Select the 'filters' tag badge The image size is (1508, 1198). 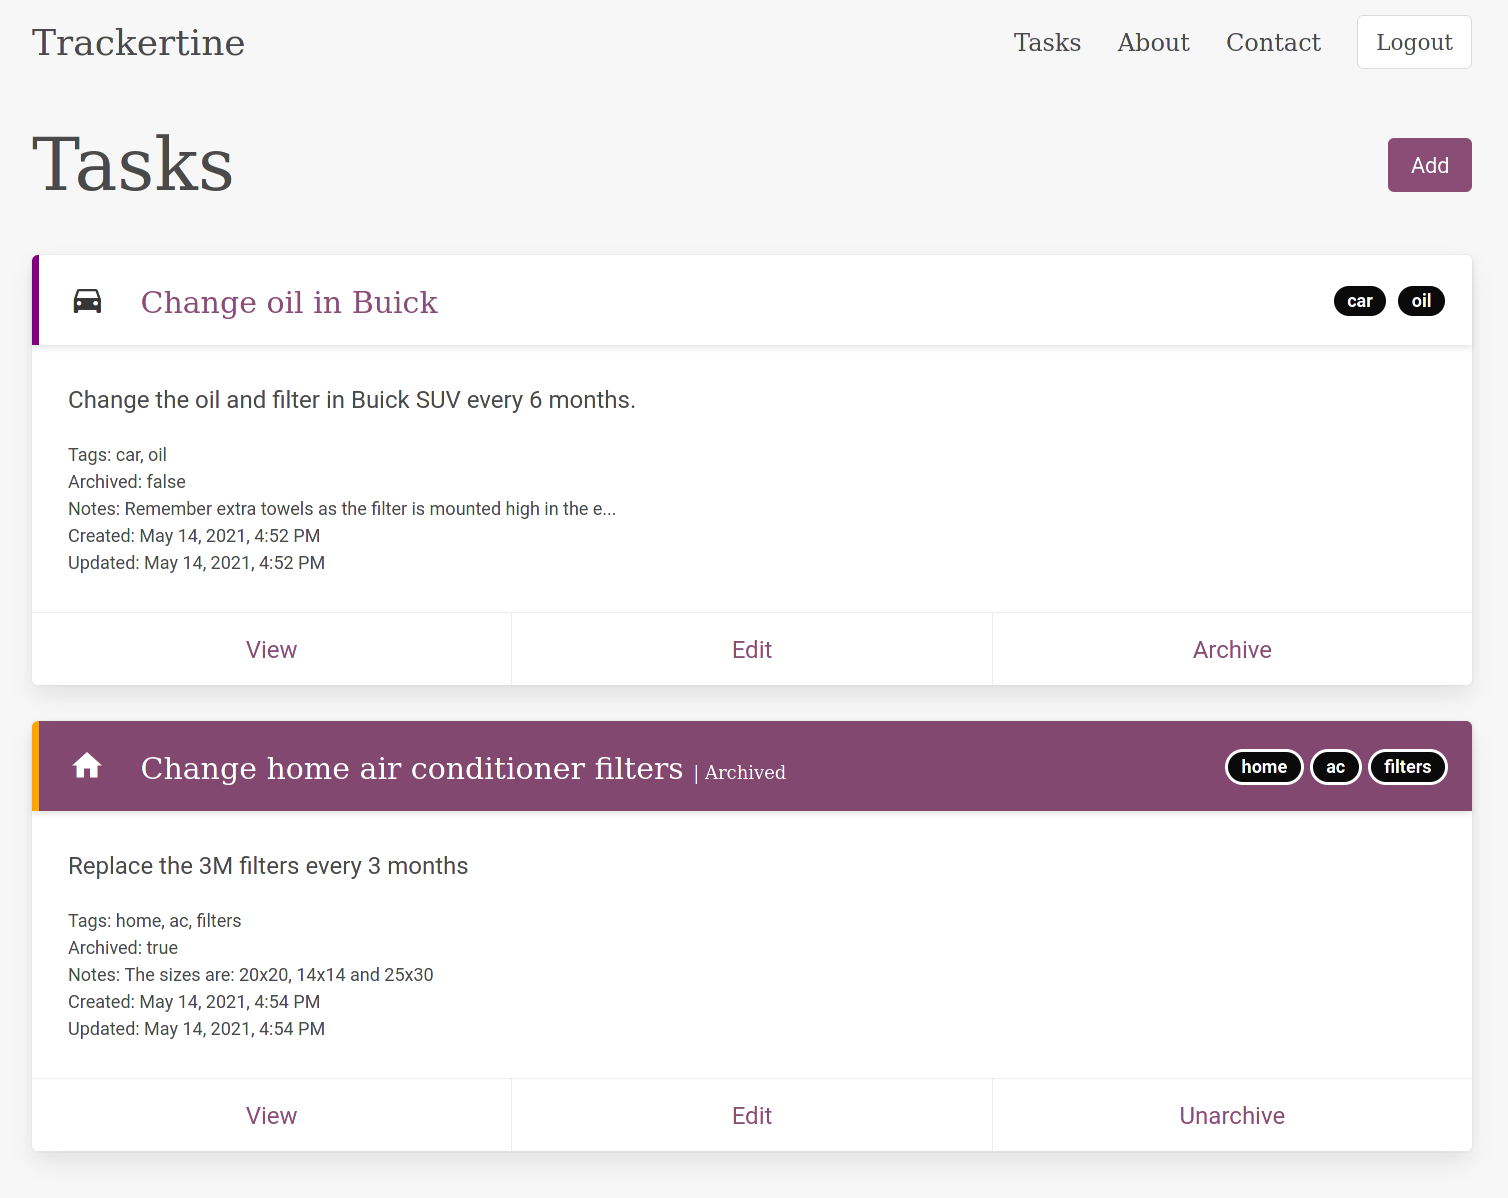point(1407,767)
